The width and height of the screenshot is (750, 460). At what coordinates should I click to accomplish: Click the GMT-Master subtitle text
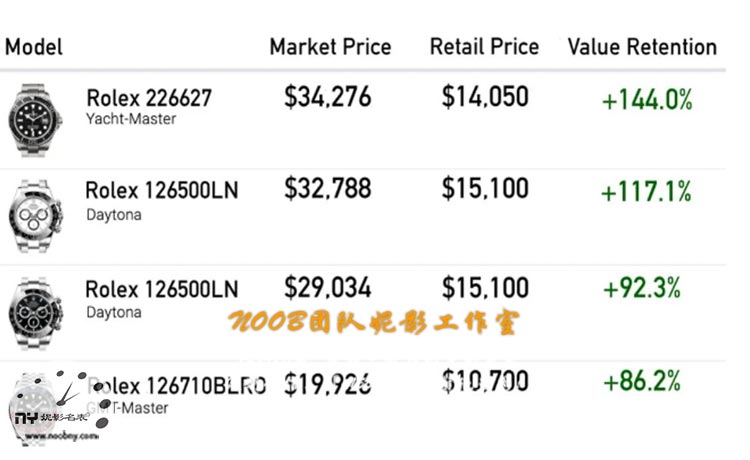click(127, 408)
